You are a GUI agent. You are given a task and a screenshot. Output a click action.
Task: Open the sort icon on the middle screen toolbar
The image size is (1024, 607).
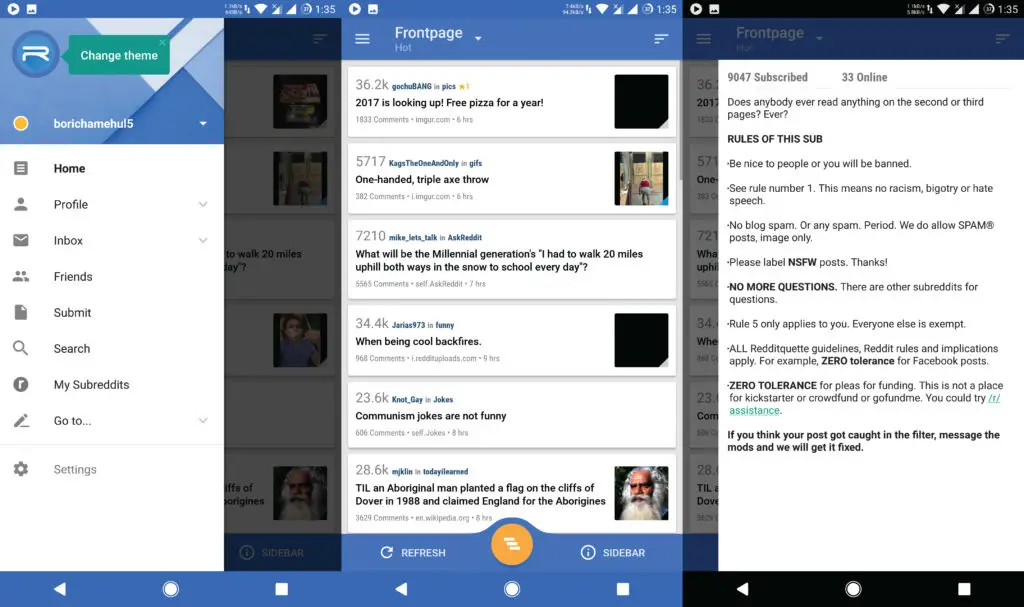[661, 39]
